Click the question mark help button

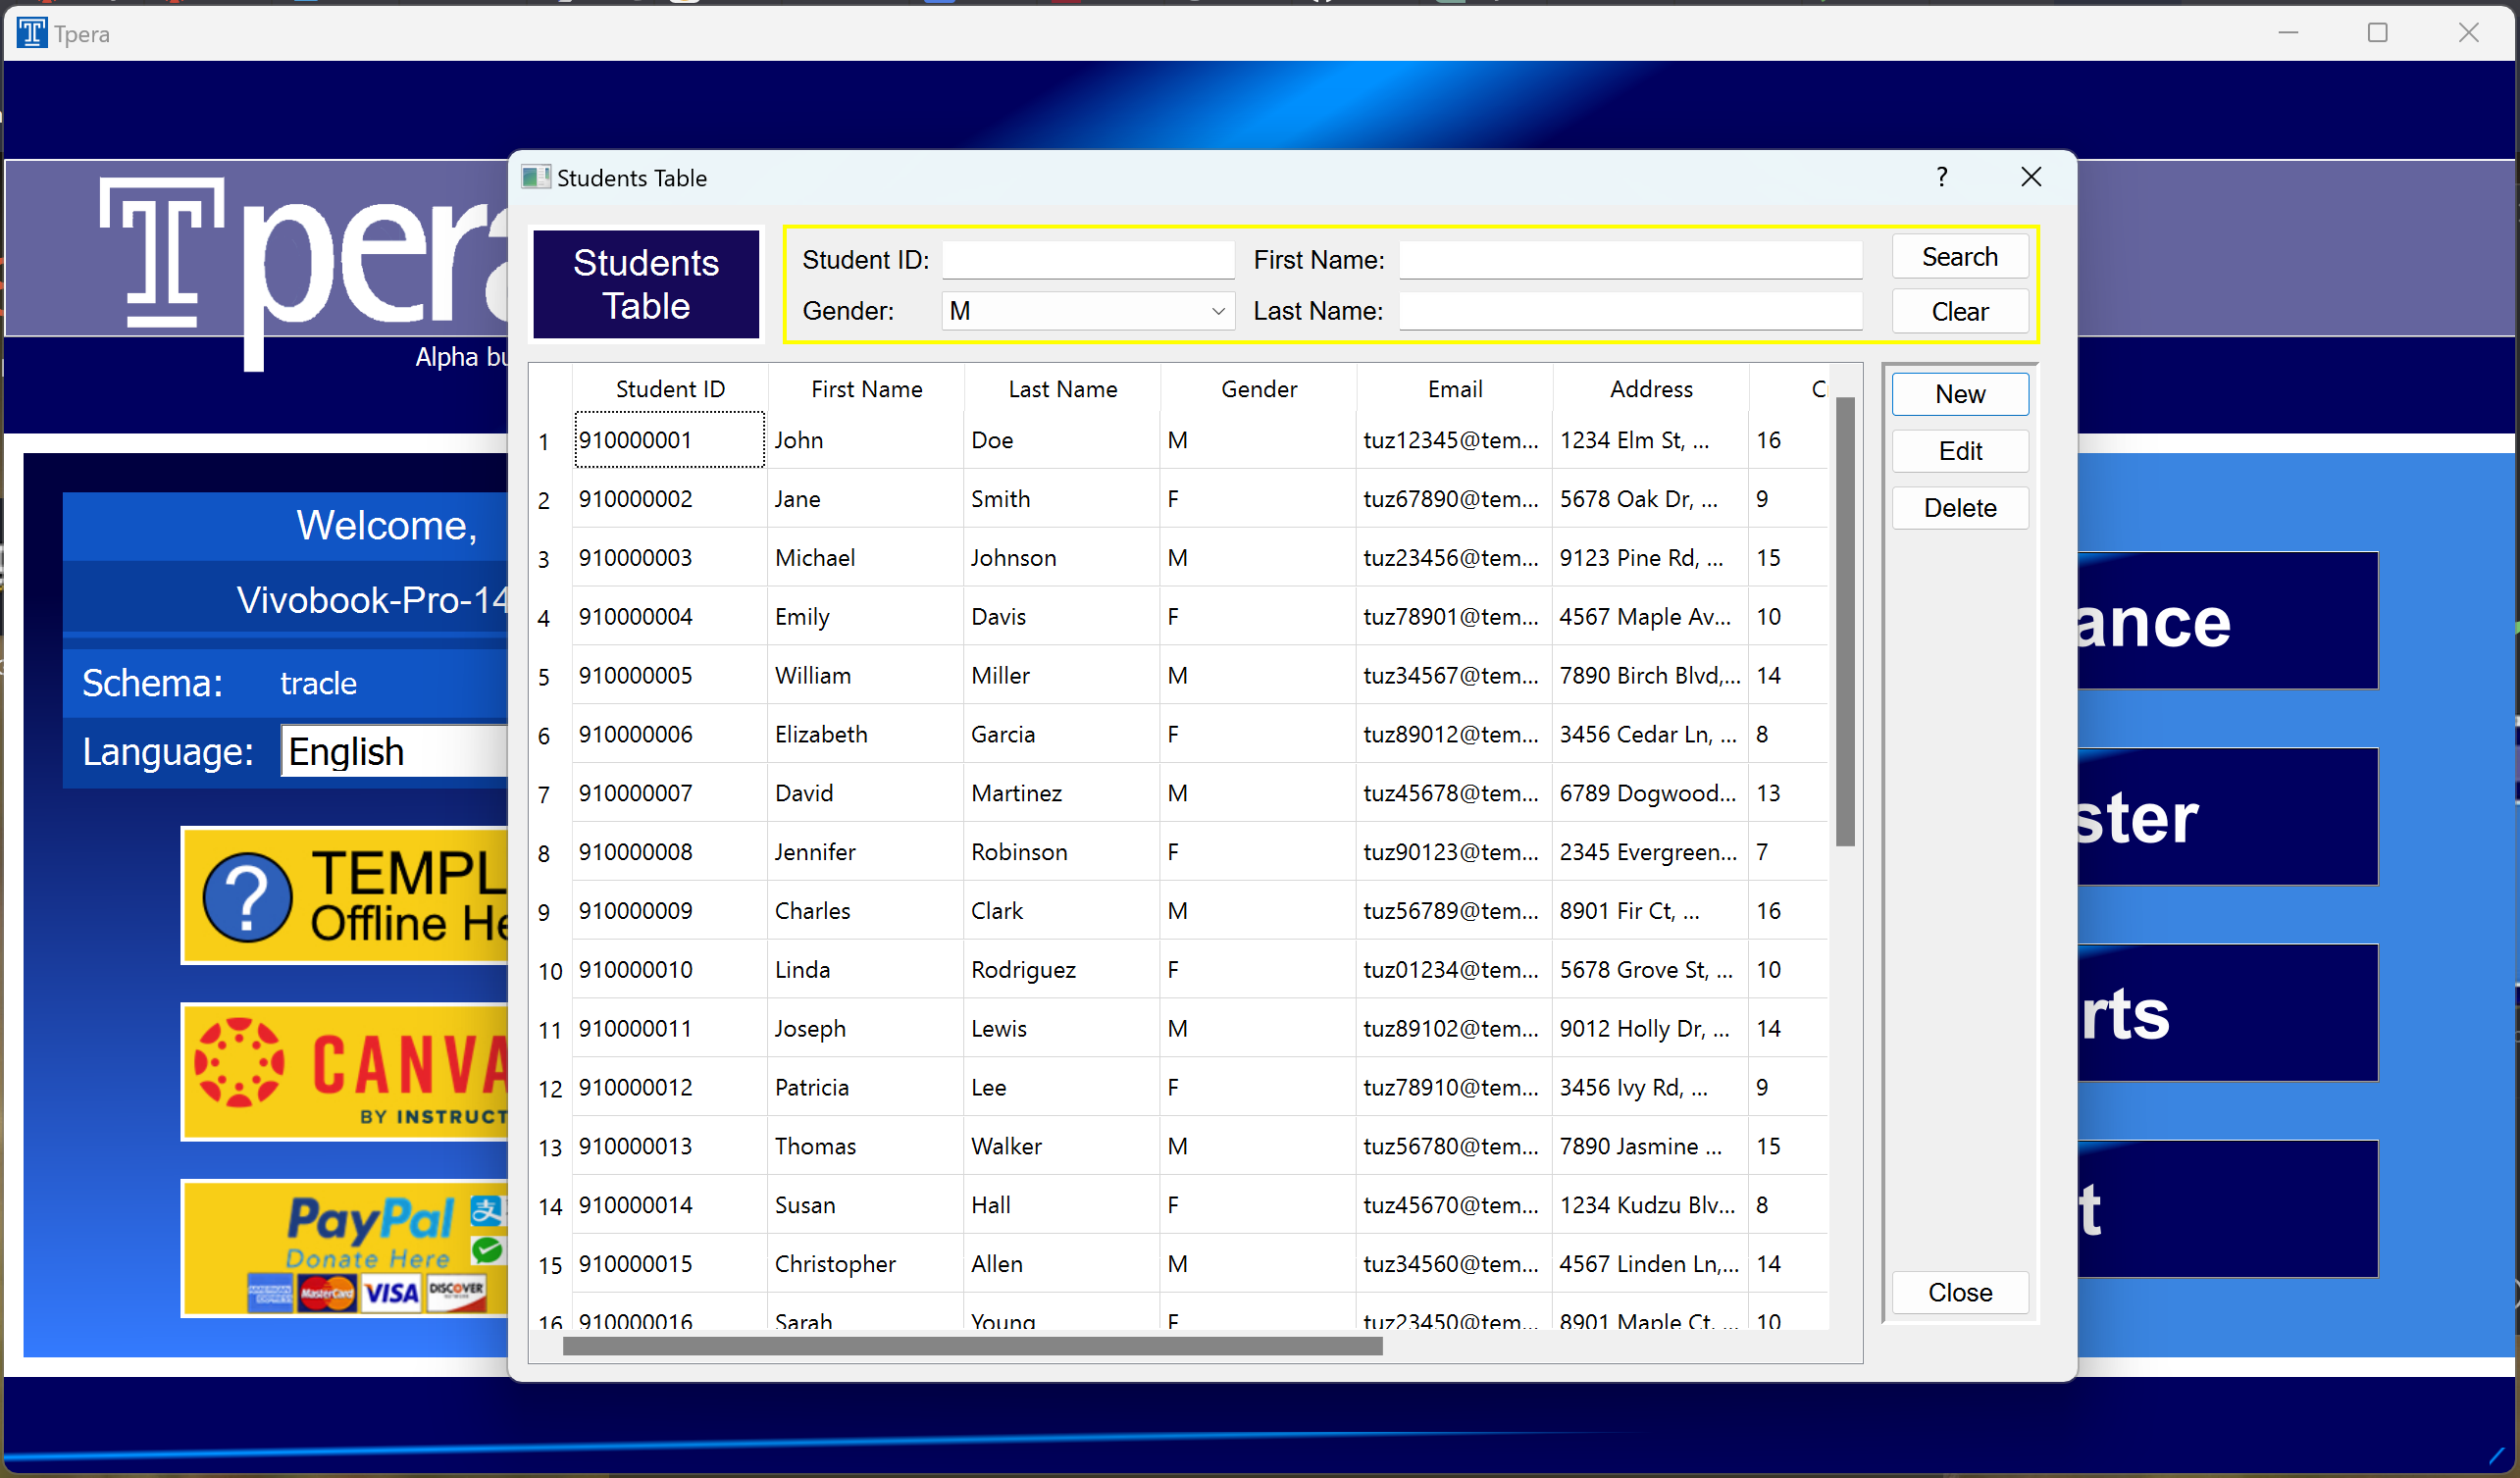[x=1941, y=178]
